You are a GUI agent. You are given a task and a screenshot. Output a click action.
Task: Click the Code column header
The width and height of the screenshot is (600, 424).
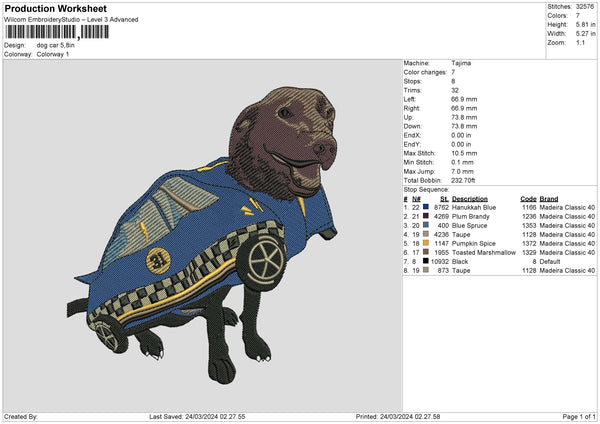[x=529, y=198]
